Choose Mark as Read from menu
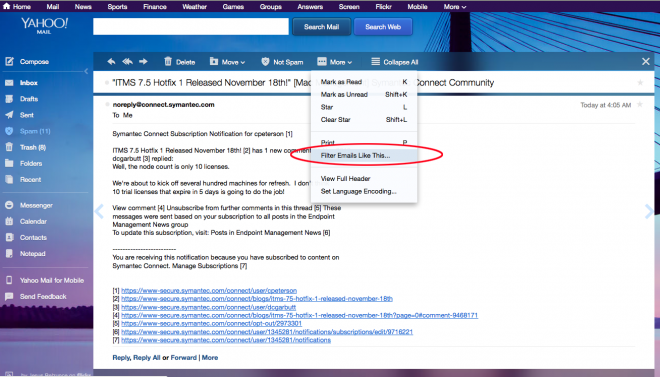Viewport: 660px width, 377px height. 364,82
